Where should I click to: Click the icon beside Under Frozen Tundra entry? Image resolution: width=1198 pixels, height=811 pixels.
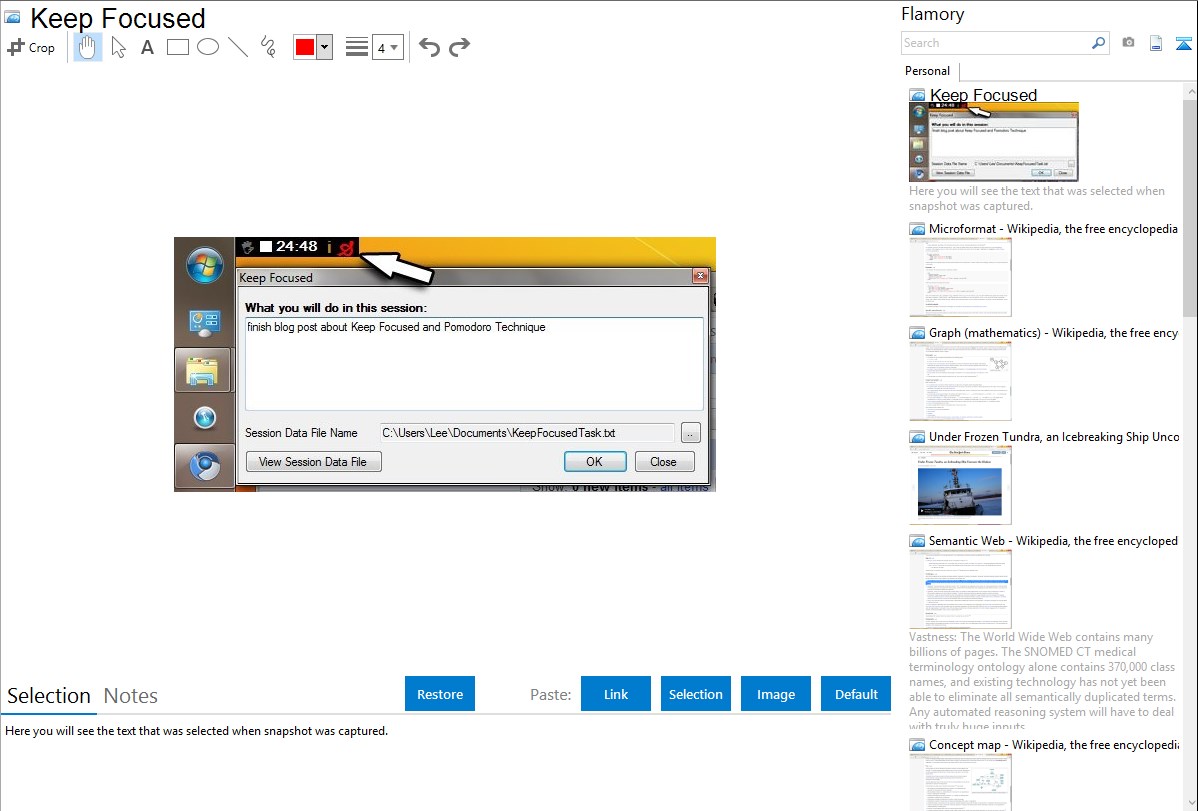917,437
